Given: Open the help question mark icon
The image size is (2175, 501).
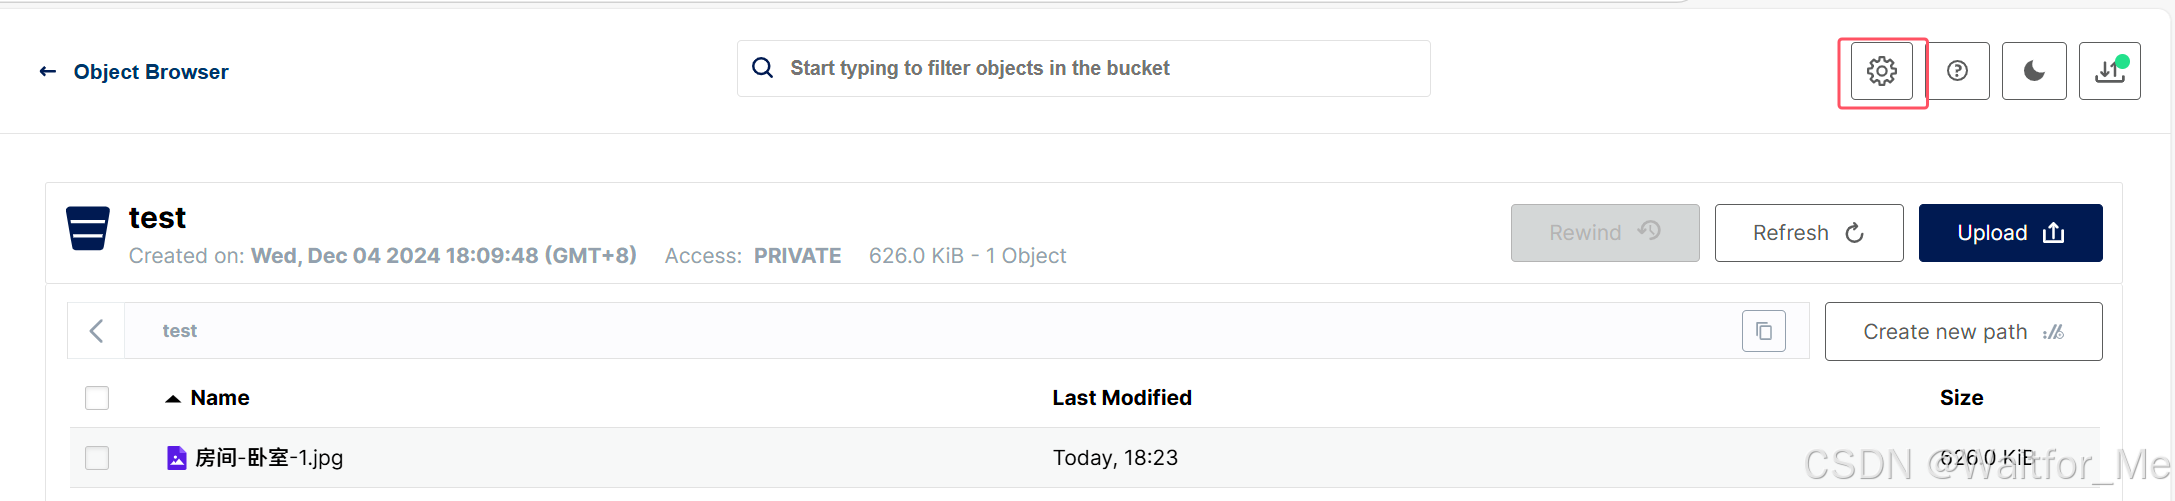Looking at the screenshot, I should click(x=1958, y=71).
